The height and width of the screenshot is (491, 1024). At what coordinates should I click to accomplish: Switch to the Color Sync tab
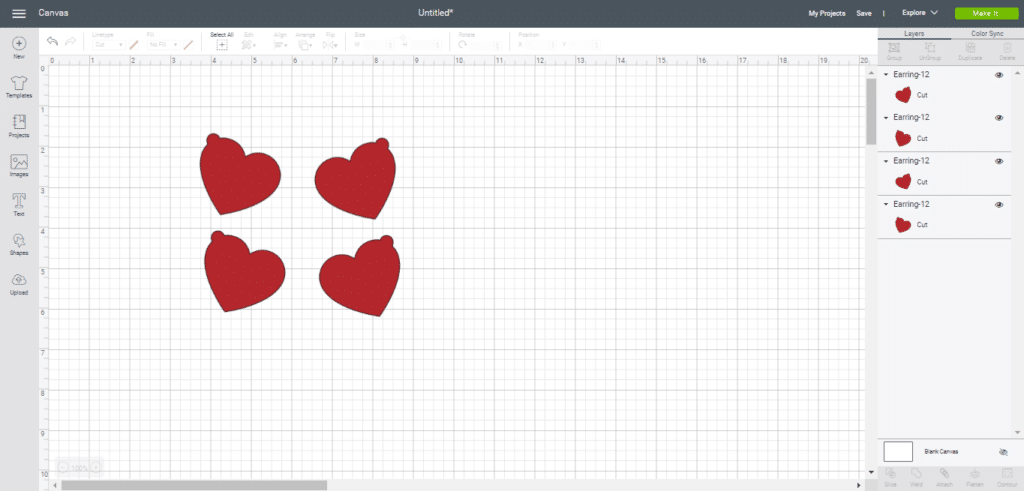tap(986, 34)
